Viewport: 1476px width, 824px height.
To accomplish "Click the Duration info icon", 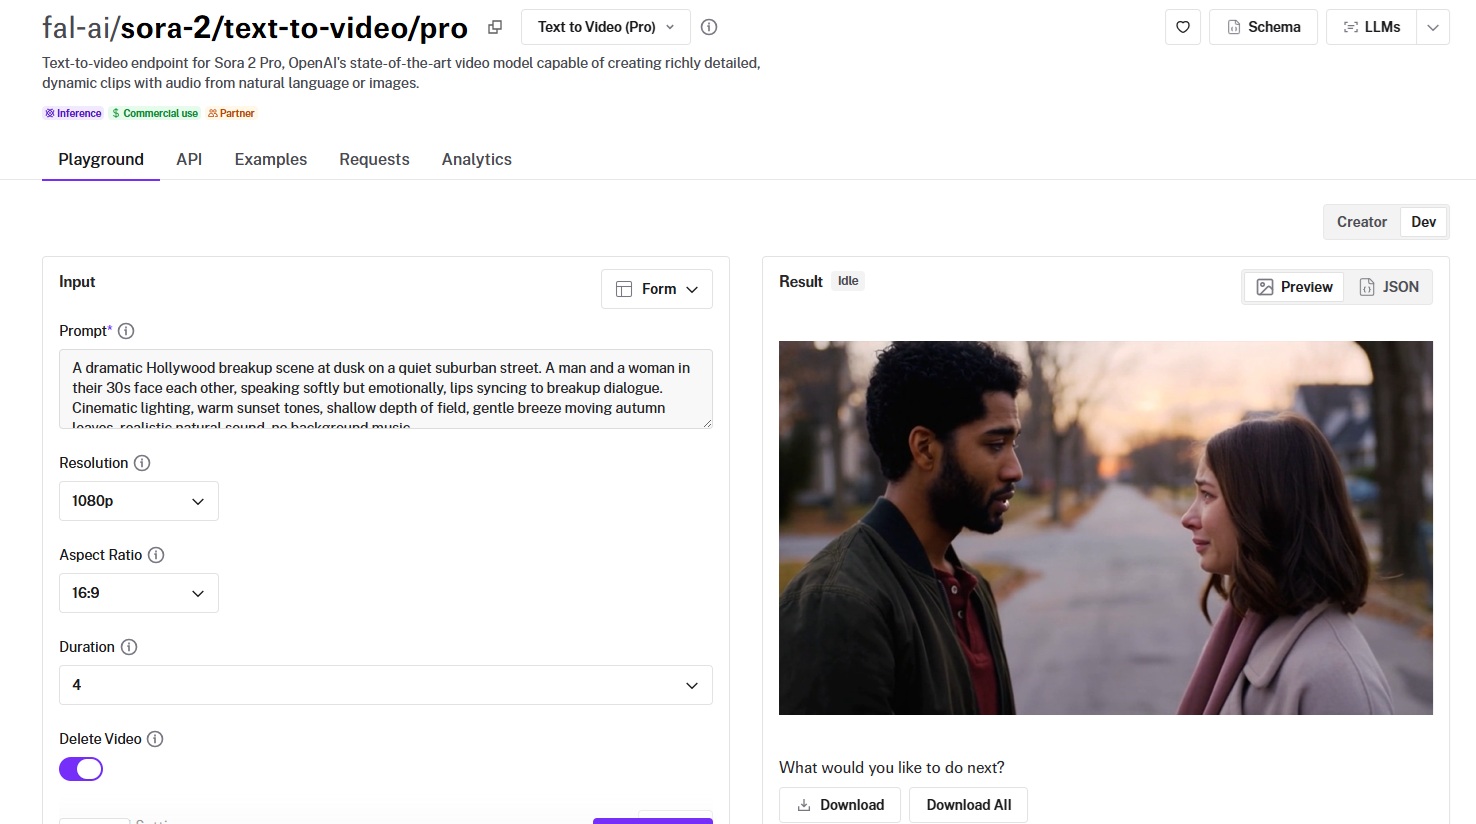I will click(129, 647).
